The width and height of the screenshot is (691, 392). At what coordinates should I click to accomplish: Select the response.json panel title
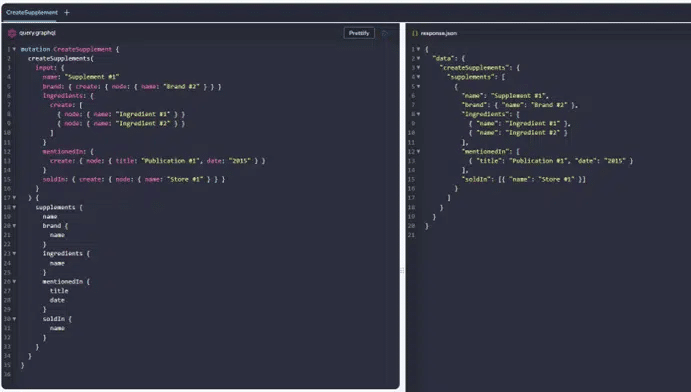coord(438,33)
